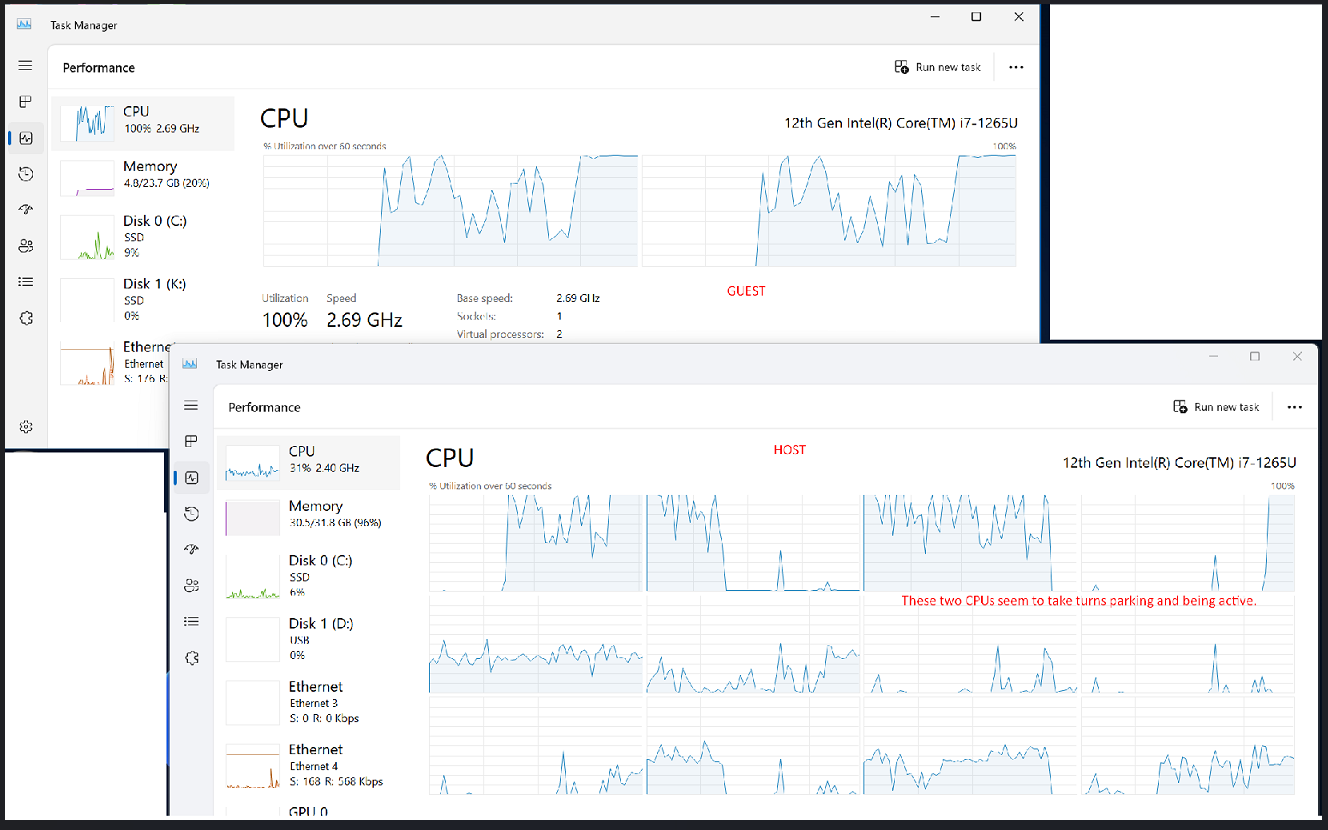Open navigation hamburger menu in host Task Manager

pos(191,405)
